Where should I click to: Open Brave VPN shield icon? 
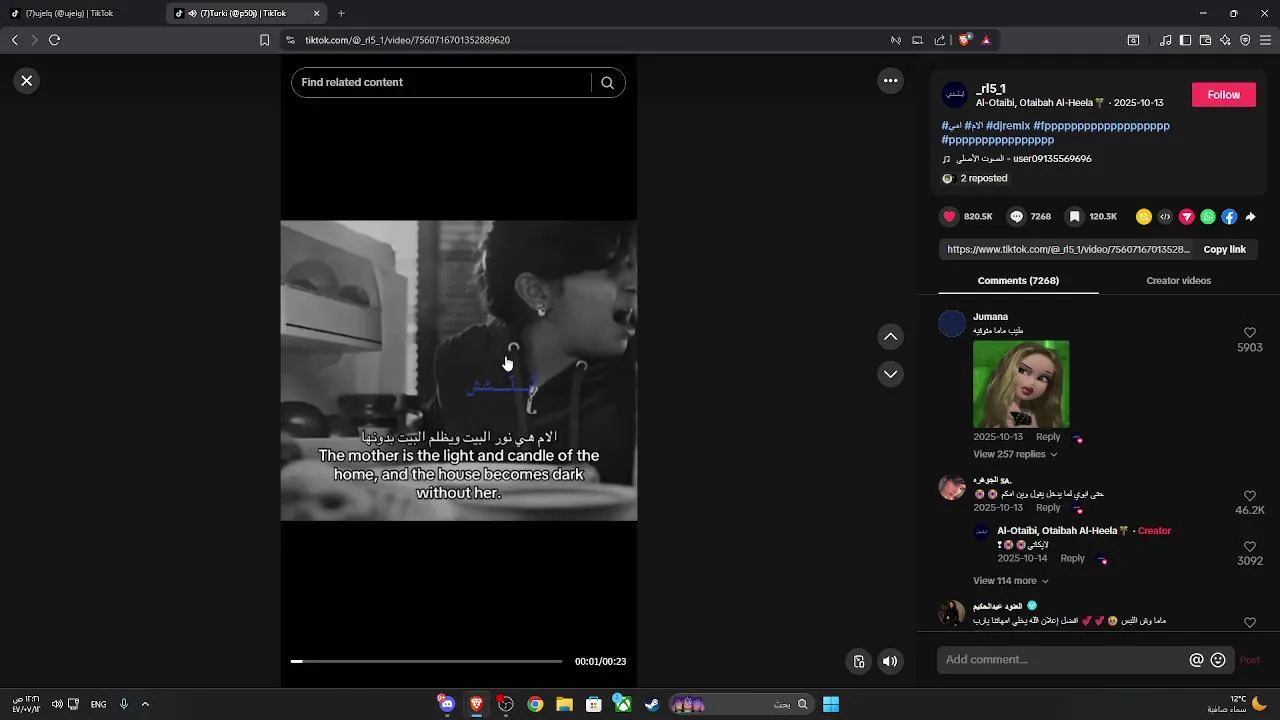coord(1245,40)
